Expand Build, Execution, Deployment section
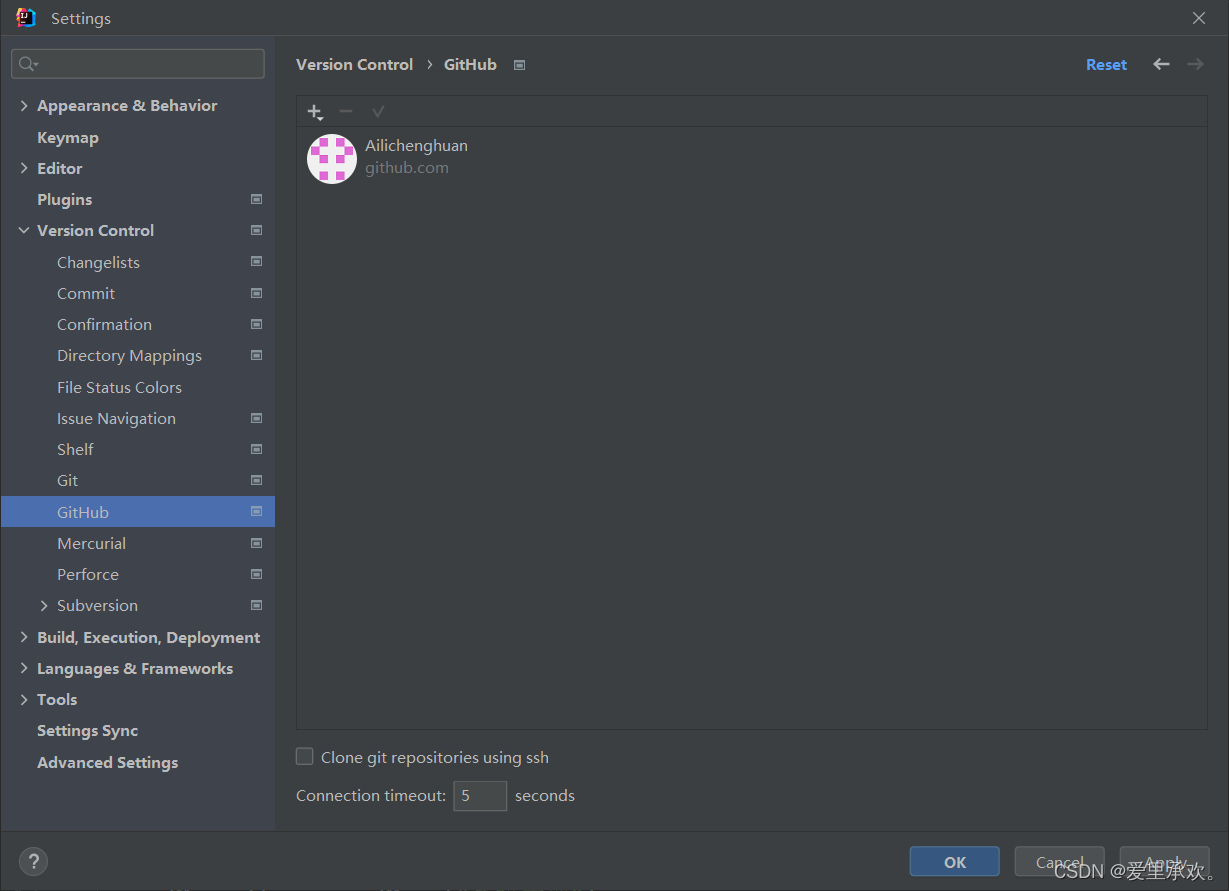The height and width of the screenshot is (891, 1229). 24,637
